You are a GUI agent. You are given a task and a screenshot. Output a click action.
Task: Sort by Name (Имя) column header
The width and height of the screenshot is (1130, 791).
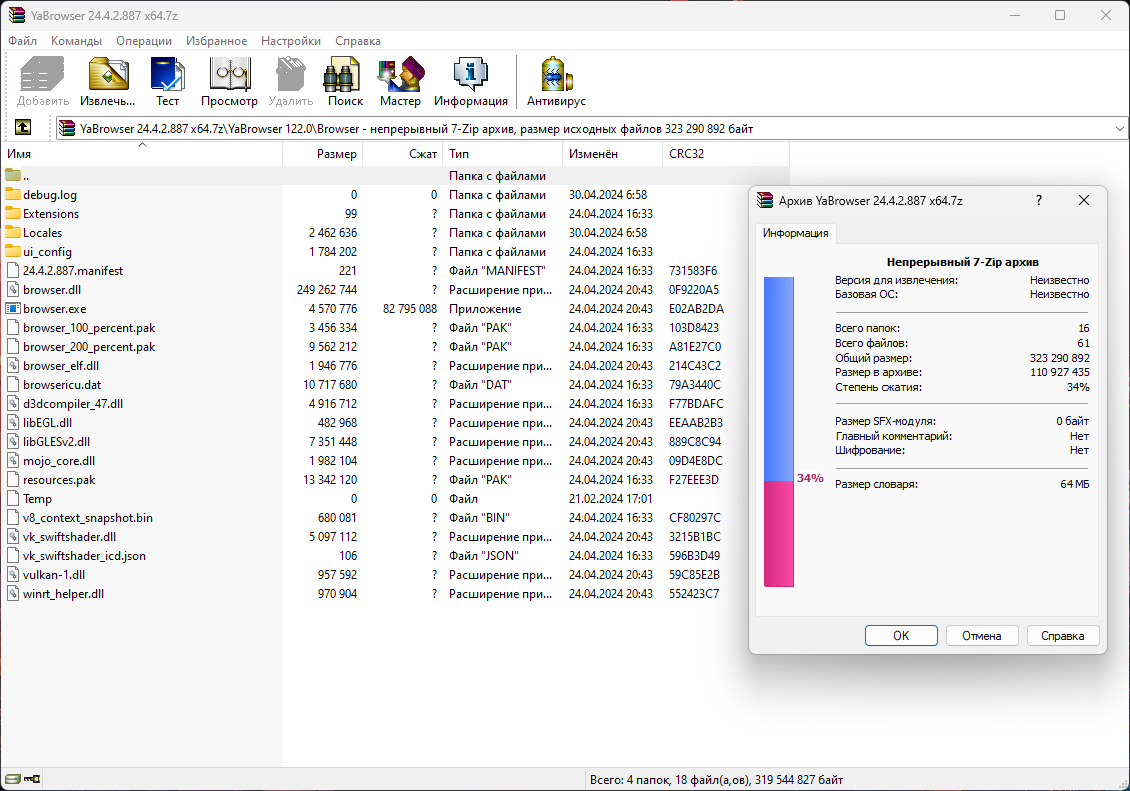click(x=141, y=153)
